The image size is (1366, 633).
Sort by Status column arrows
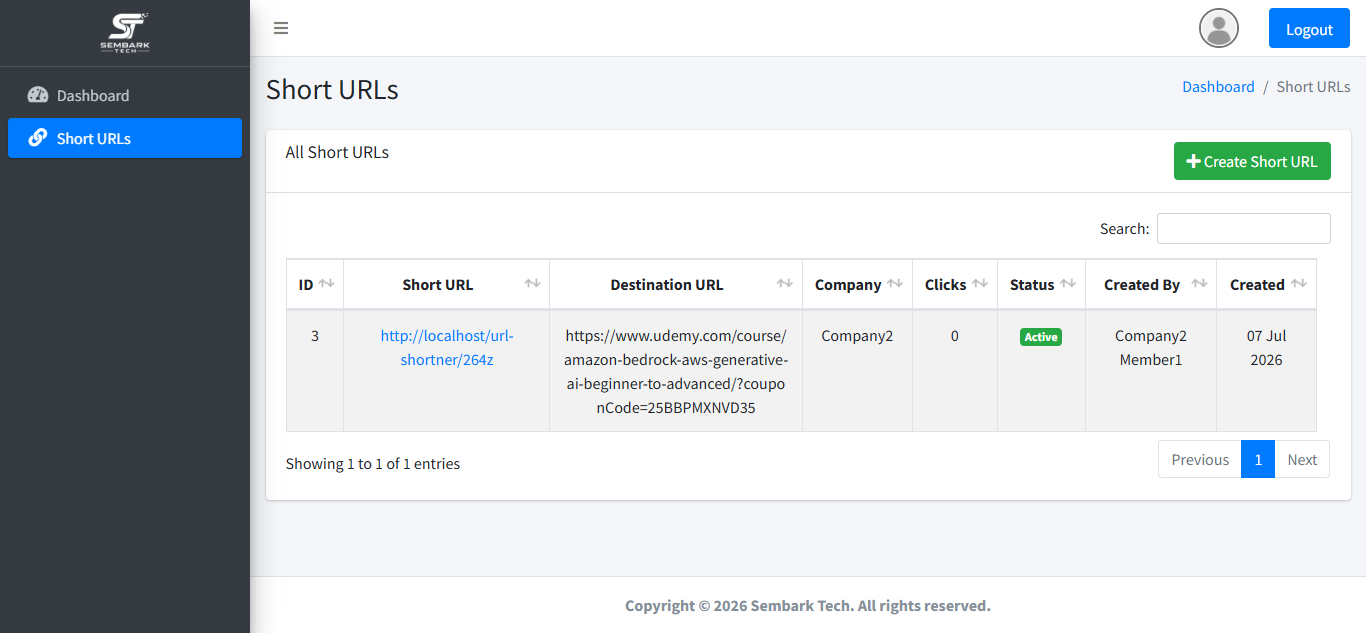pyautogui.click(x=1068, y=284)
